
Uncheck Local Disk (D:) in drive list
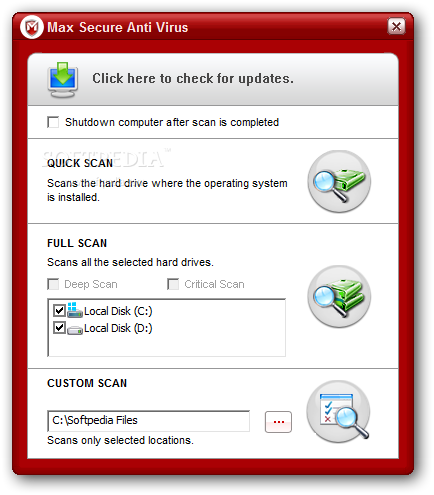pos(59,328)
